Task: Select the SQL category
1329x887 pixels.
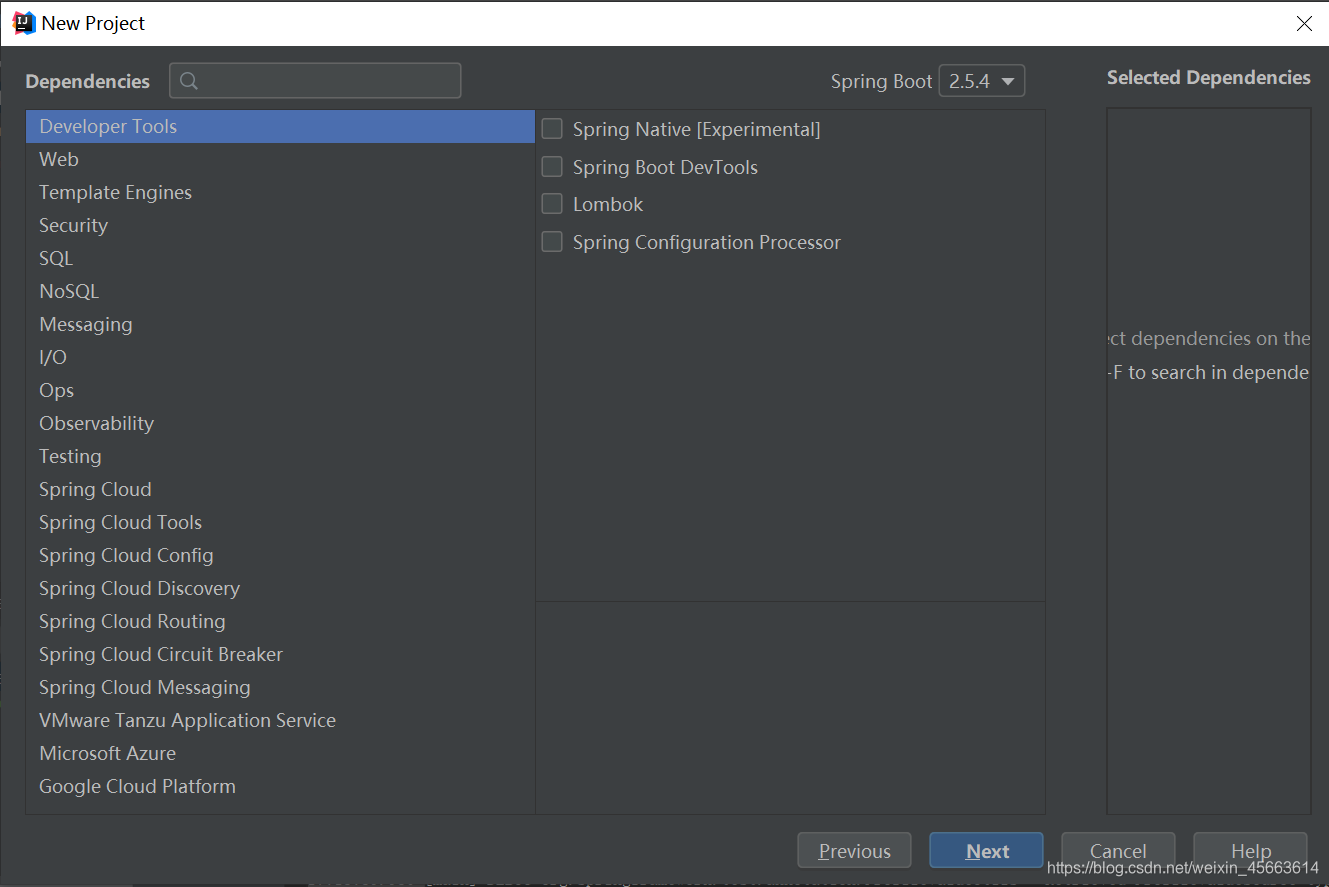Action: point(281,258)
